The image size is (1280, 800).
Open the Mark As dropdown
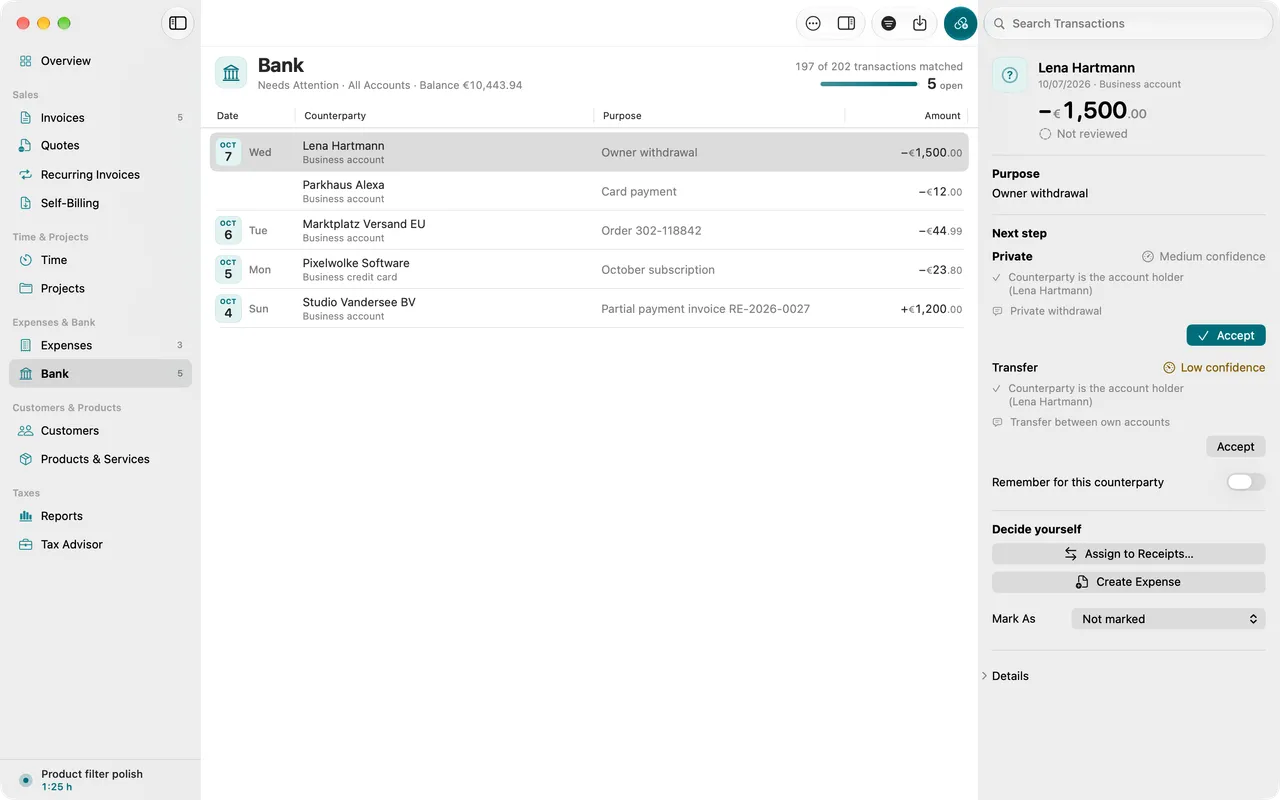tap(1168, 619)
